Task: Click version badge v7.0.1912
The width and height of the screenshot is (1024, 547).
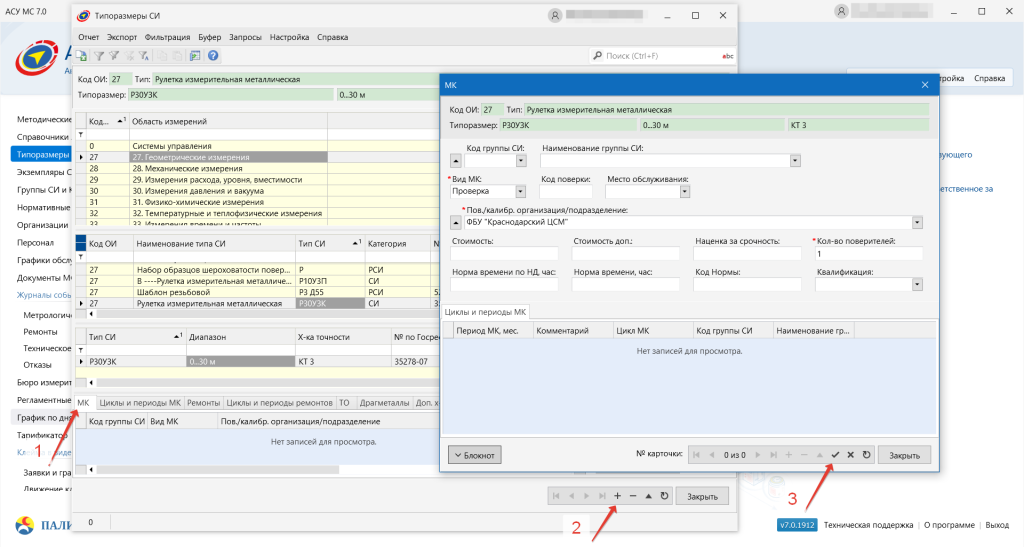Action: pos(797,525)
